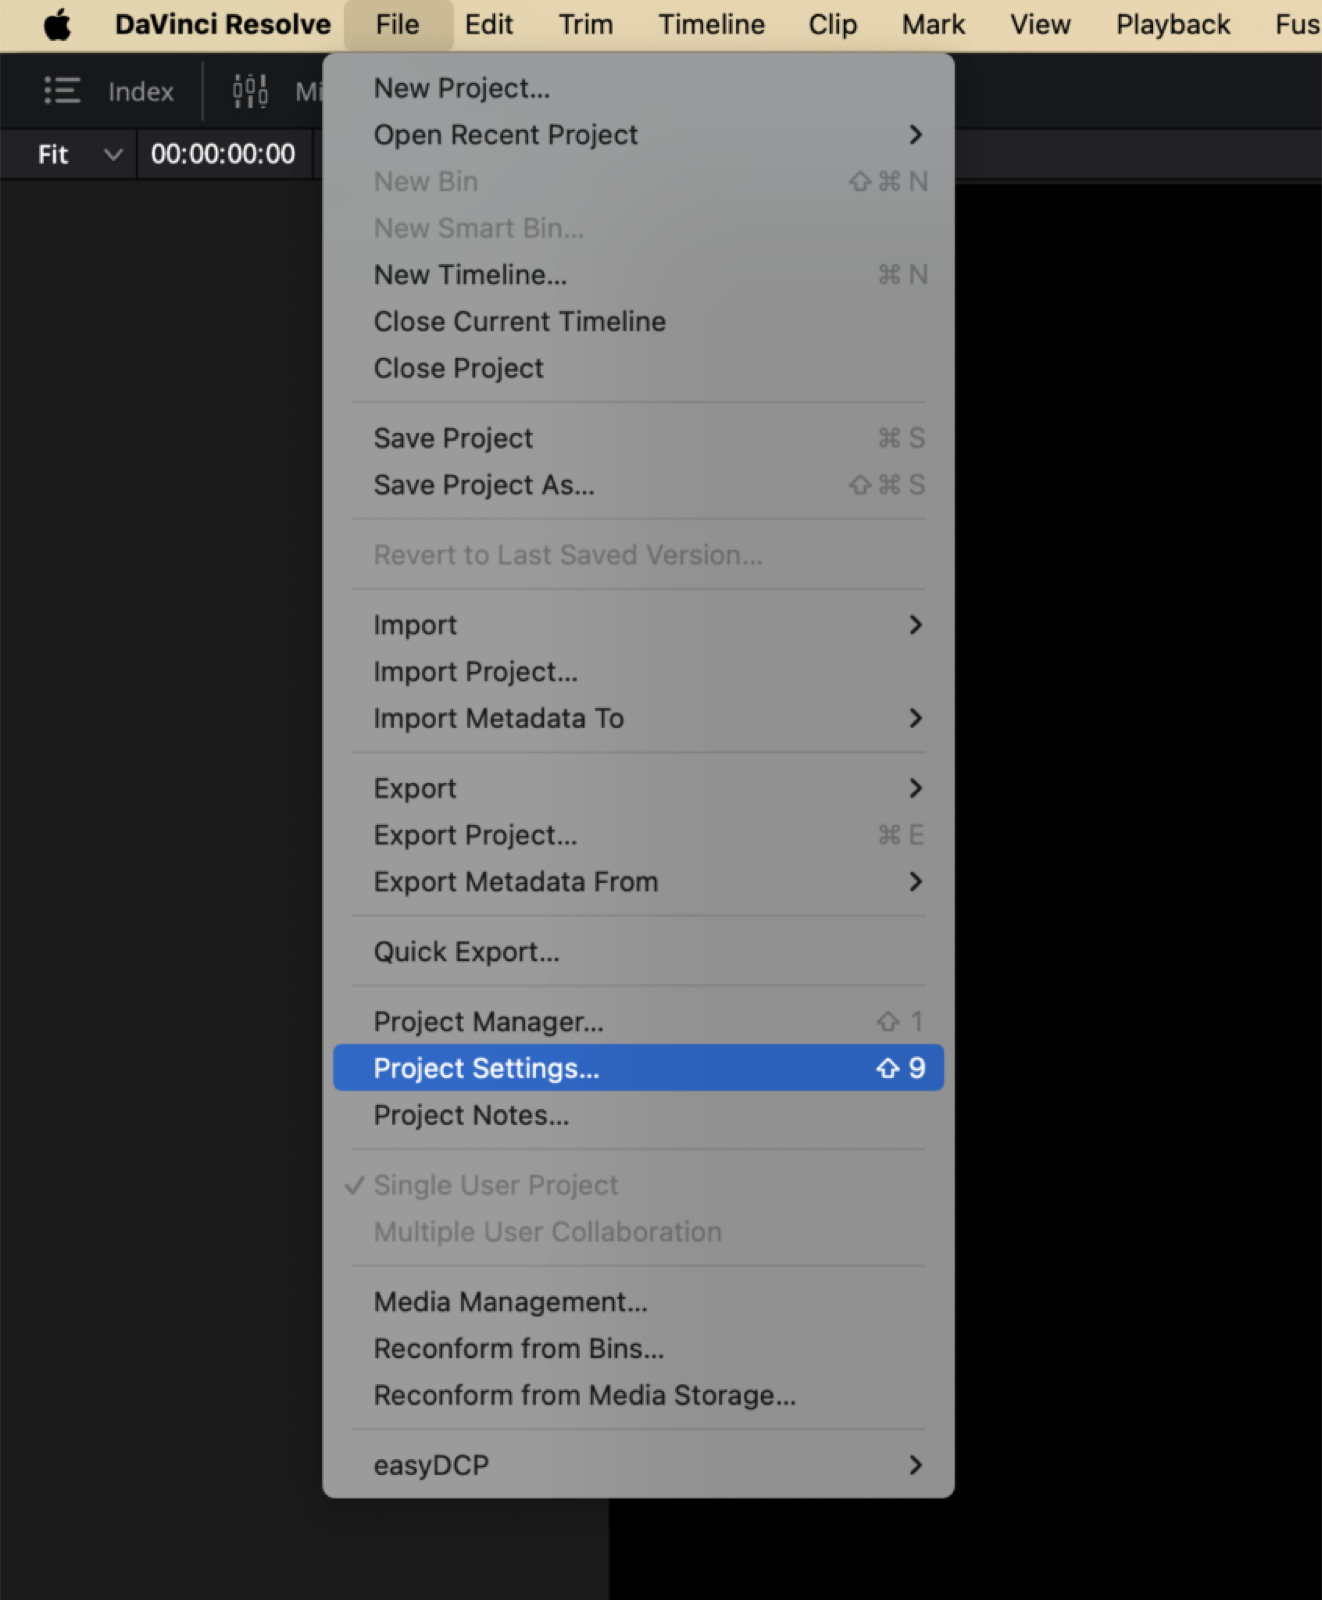The height and width of the screenshot is (1600, 1322).
Task: Close the File menu from the menu bar
Action: pyautogui.click(x=398, y=24)
